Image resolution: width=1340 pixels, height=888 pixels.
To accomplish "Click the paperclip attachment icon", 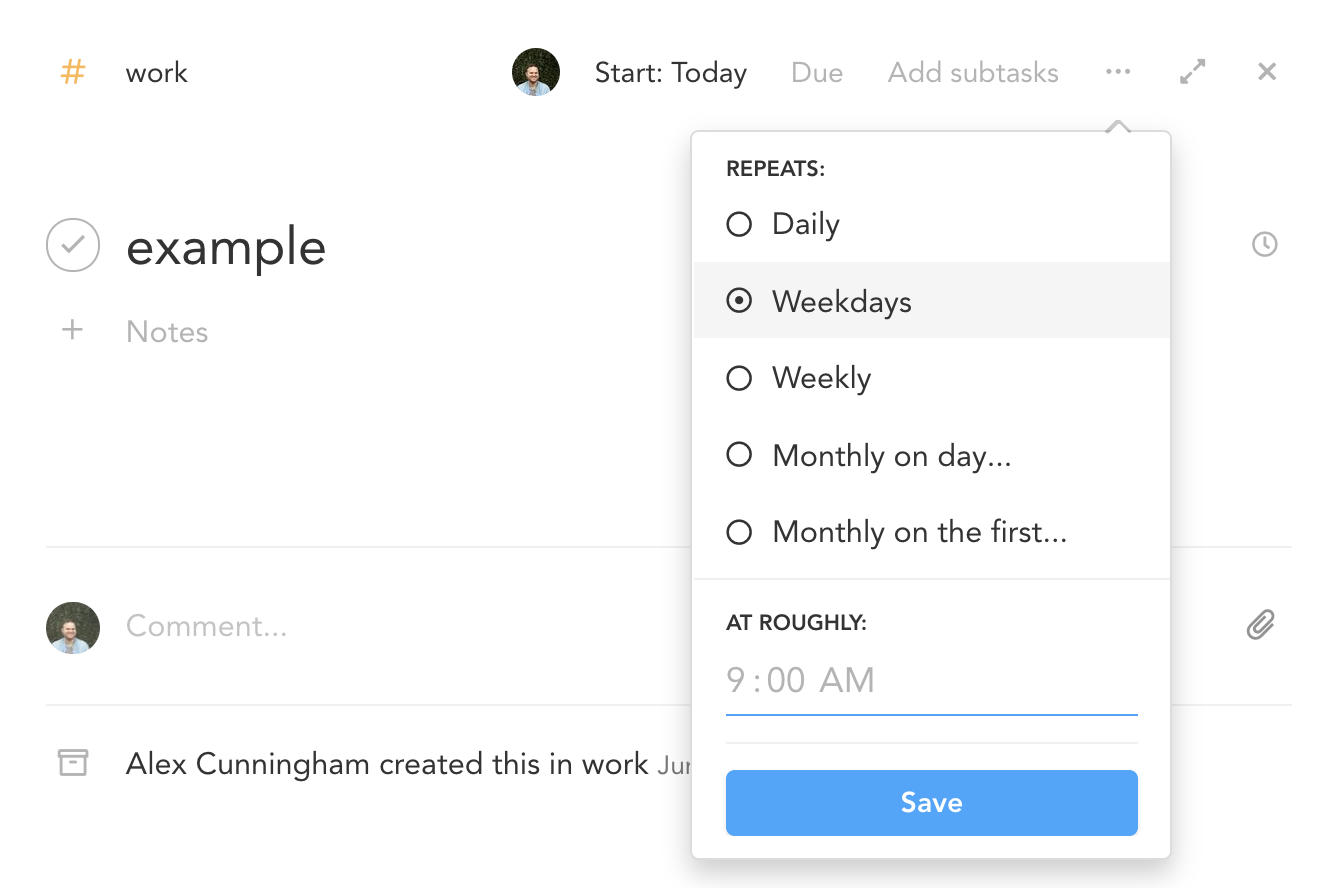I will pos(1260,625).
